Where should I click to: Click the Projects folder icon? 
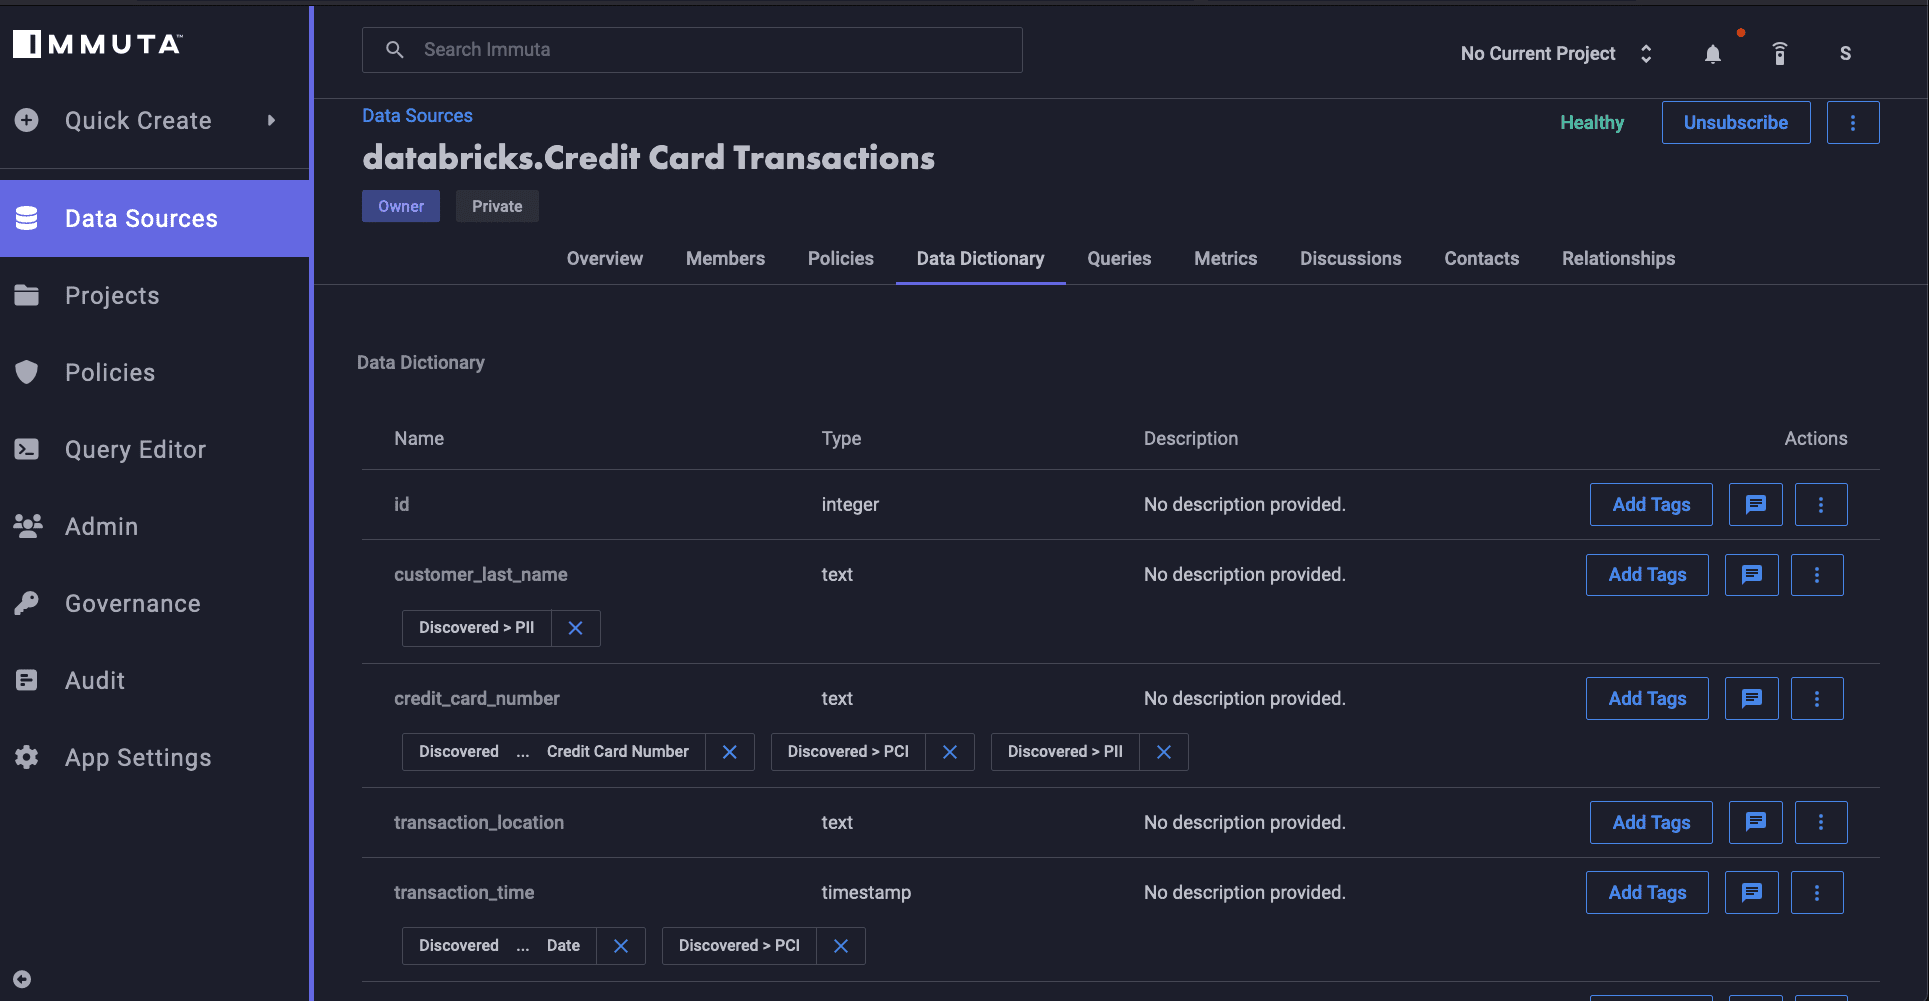click(x=27, y=295)
